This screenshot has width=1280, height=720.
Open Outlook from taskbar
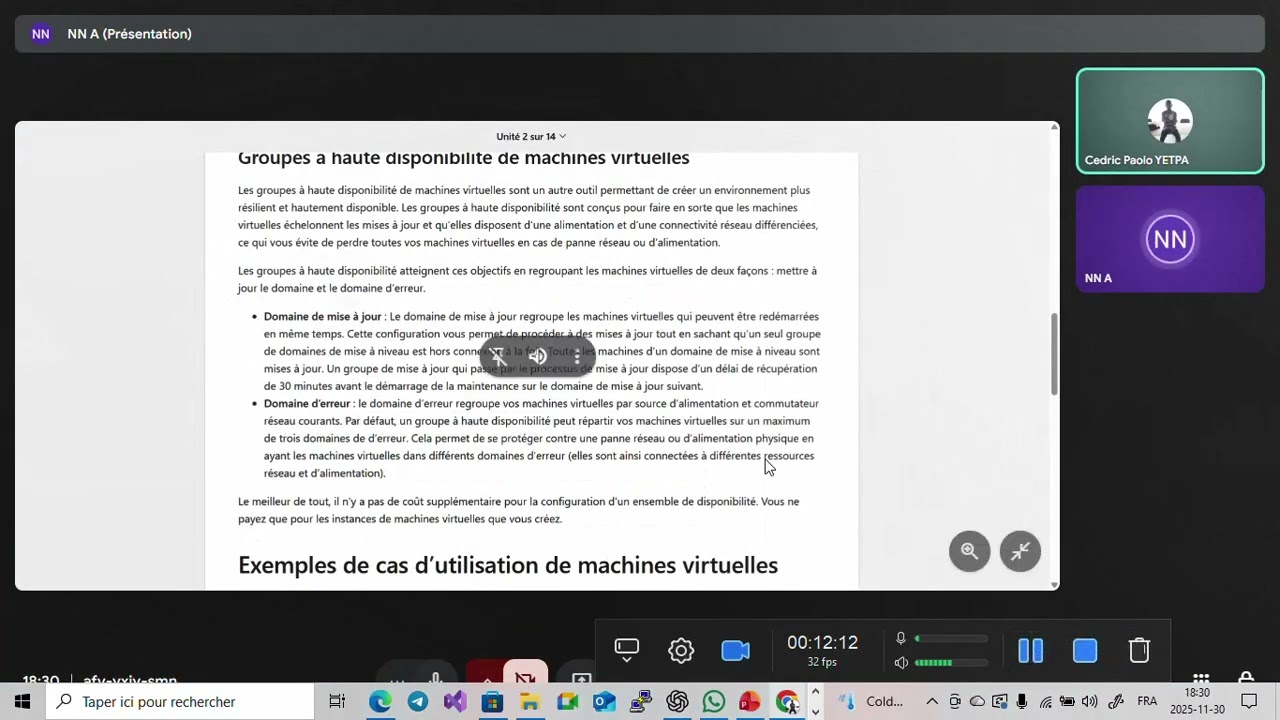pyautogui.click(x=604, y=702)
